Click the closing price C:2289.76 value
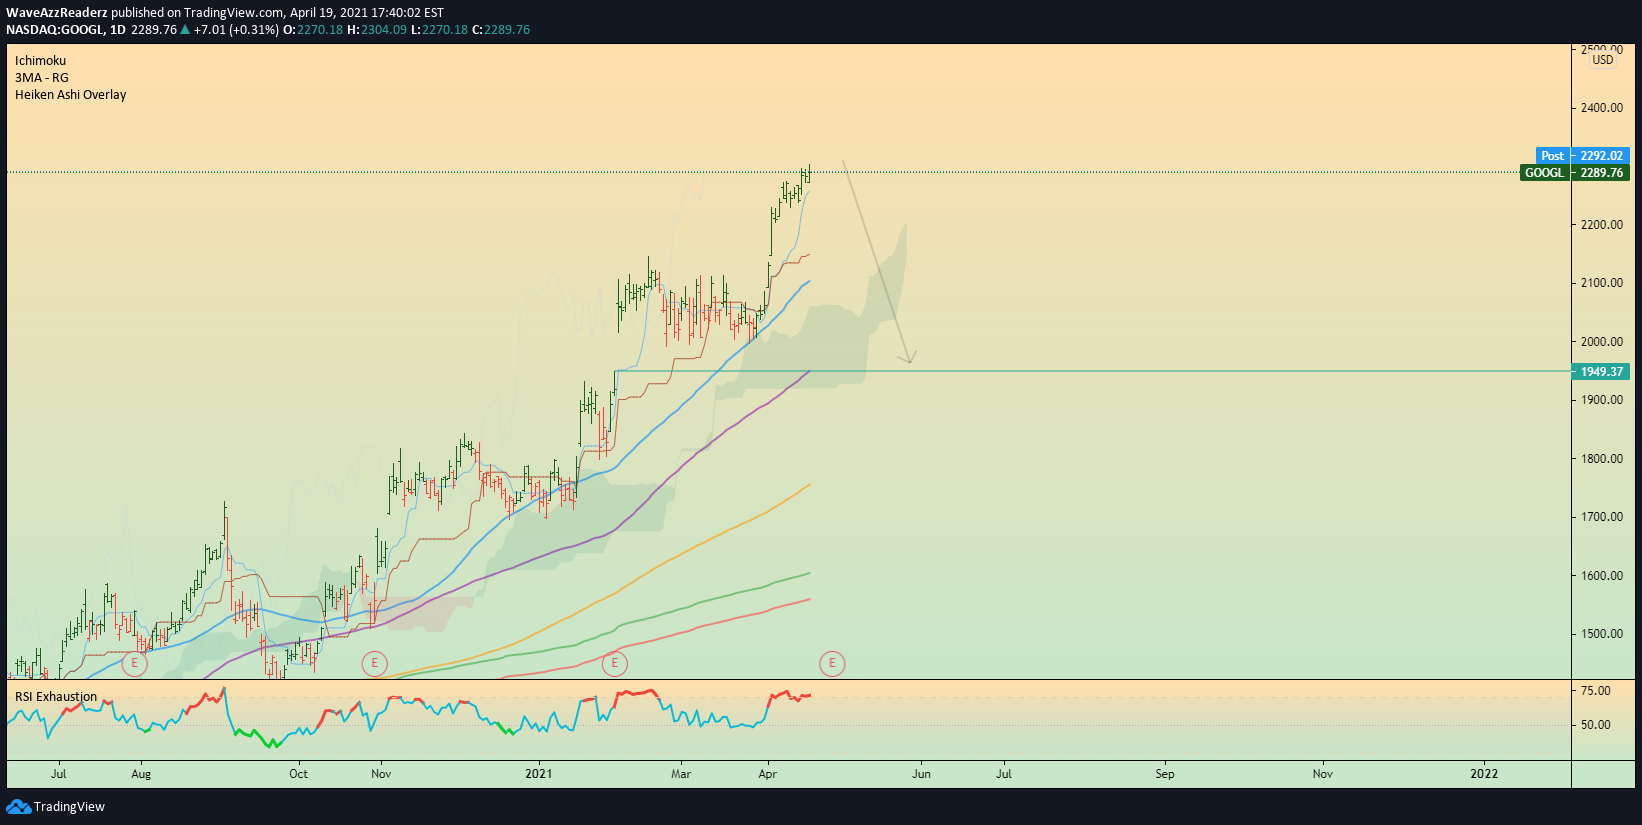The height and width of the screenshot is (825, 1642). [501, 30]
